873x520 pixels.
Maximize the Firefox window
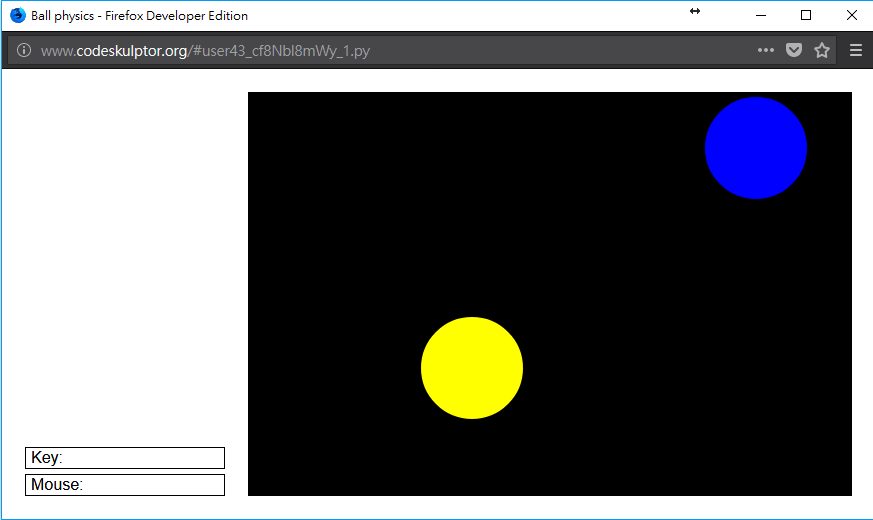806,16
